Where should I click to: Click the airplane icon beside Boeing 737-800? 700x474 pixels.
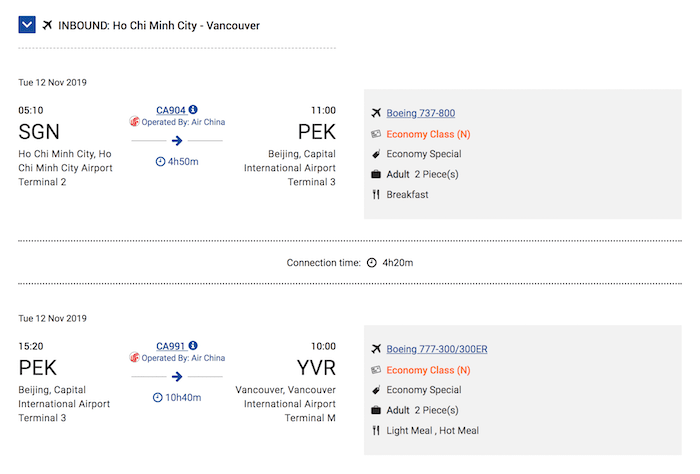coord(376,113)
